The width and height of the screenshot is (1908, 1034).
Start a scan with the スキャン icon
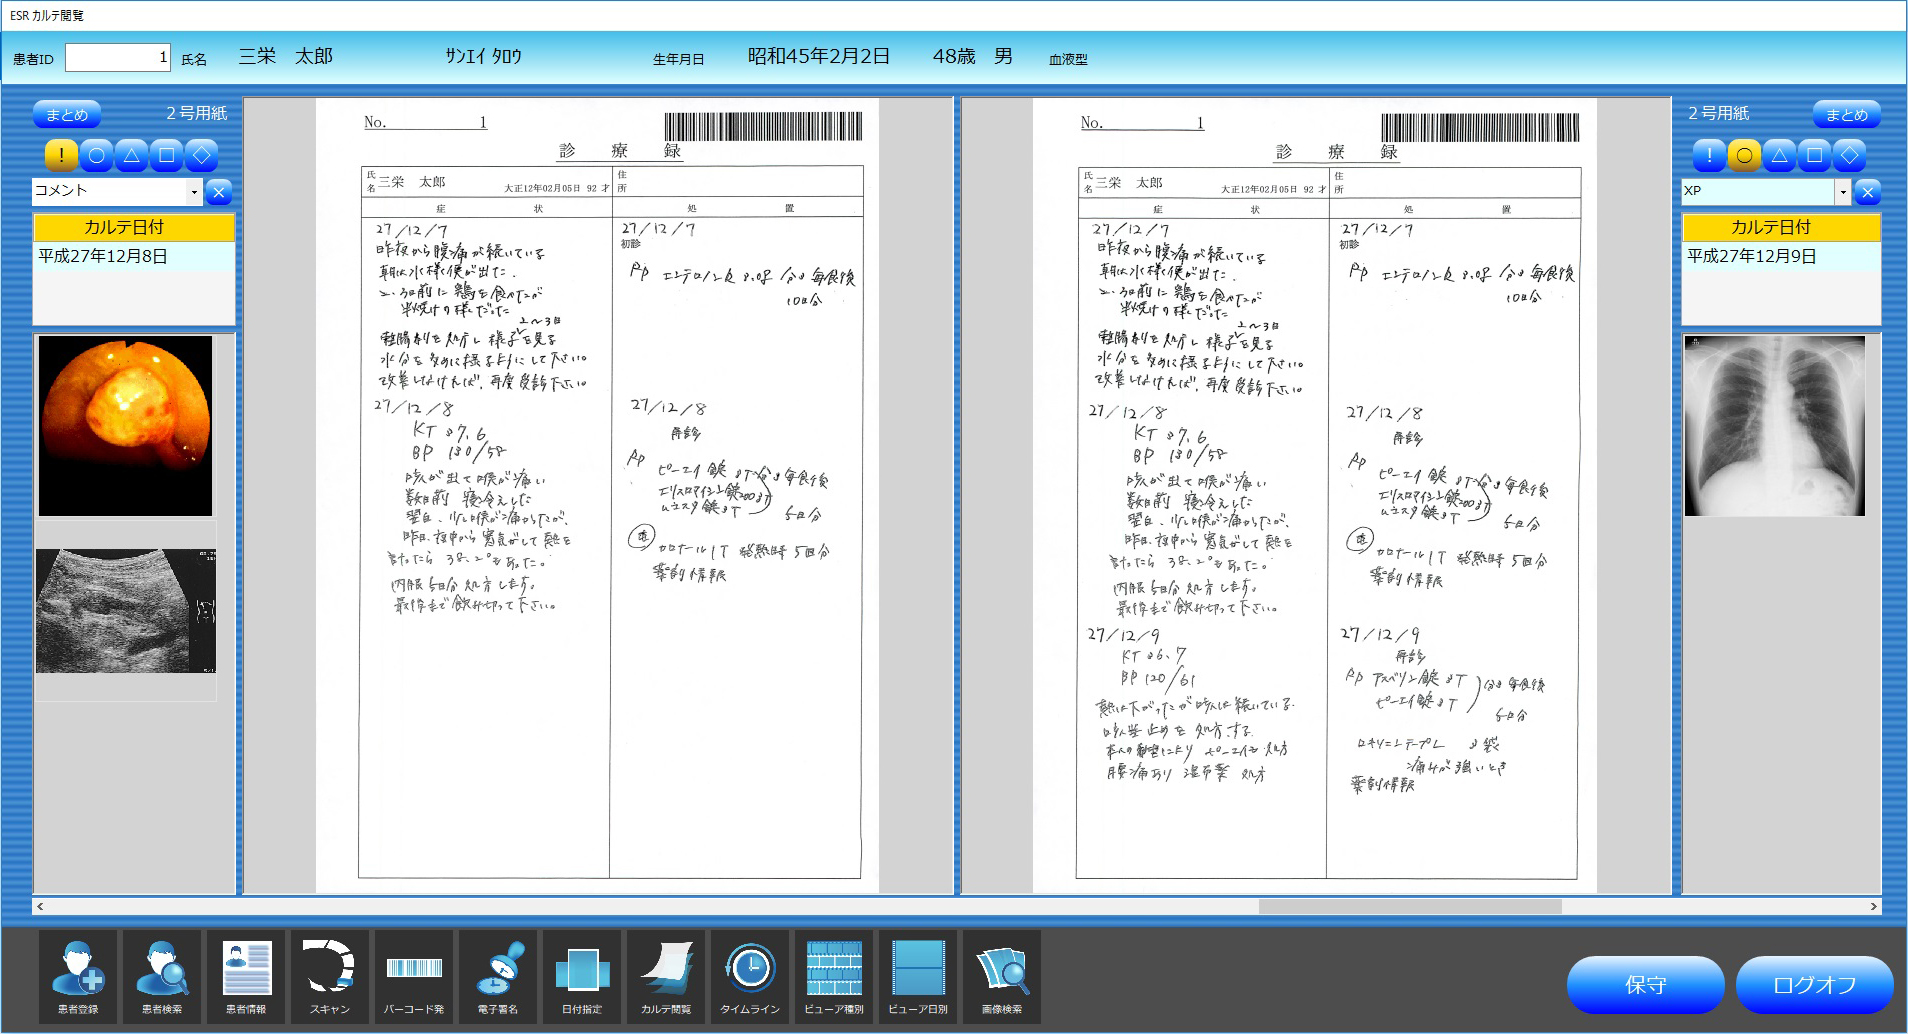click(x=330, y=975)
